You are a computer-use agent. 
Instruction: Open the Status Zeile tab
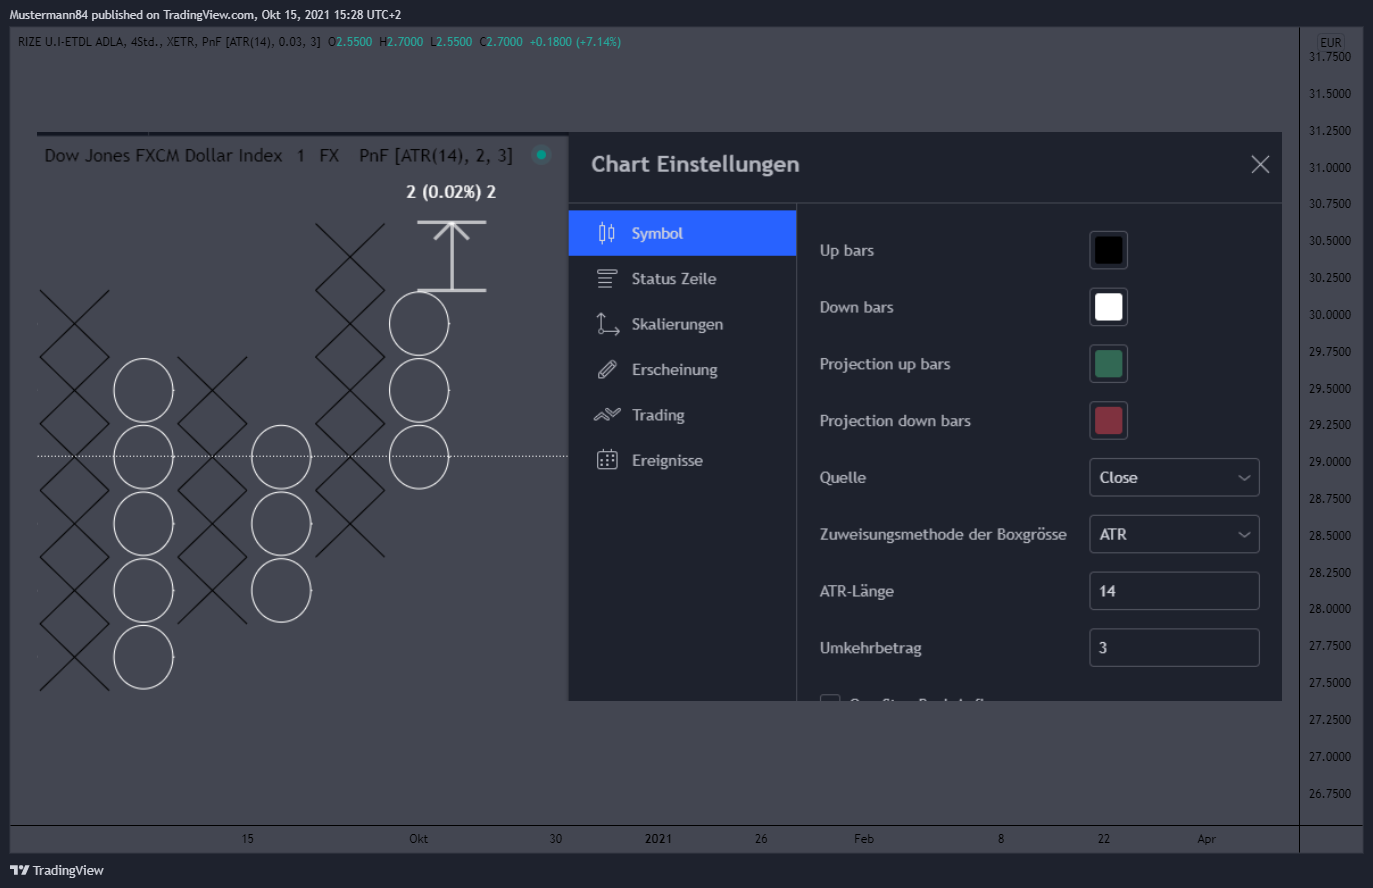(x=682, y=279)
